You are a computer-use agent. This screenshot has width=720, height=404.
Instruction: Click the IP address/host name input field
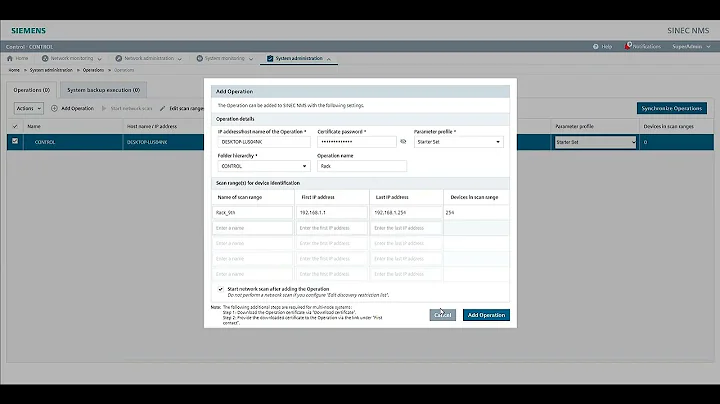[264, 142]
